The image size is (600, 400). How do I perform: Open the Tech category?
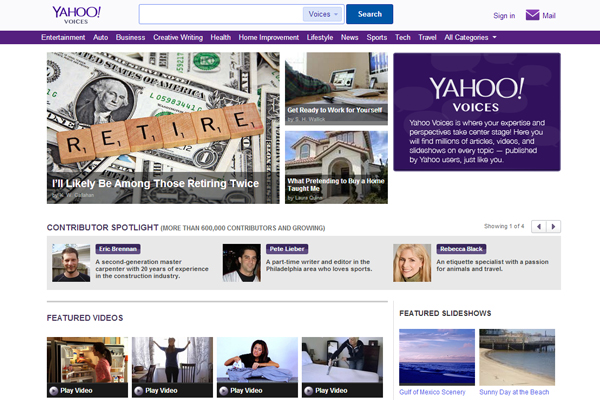tap(403, 37)
